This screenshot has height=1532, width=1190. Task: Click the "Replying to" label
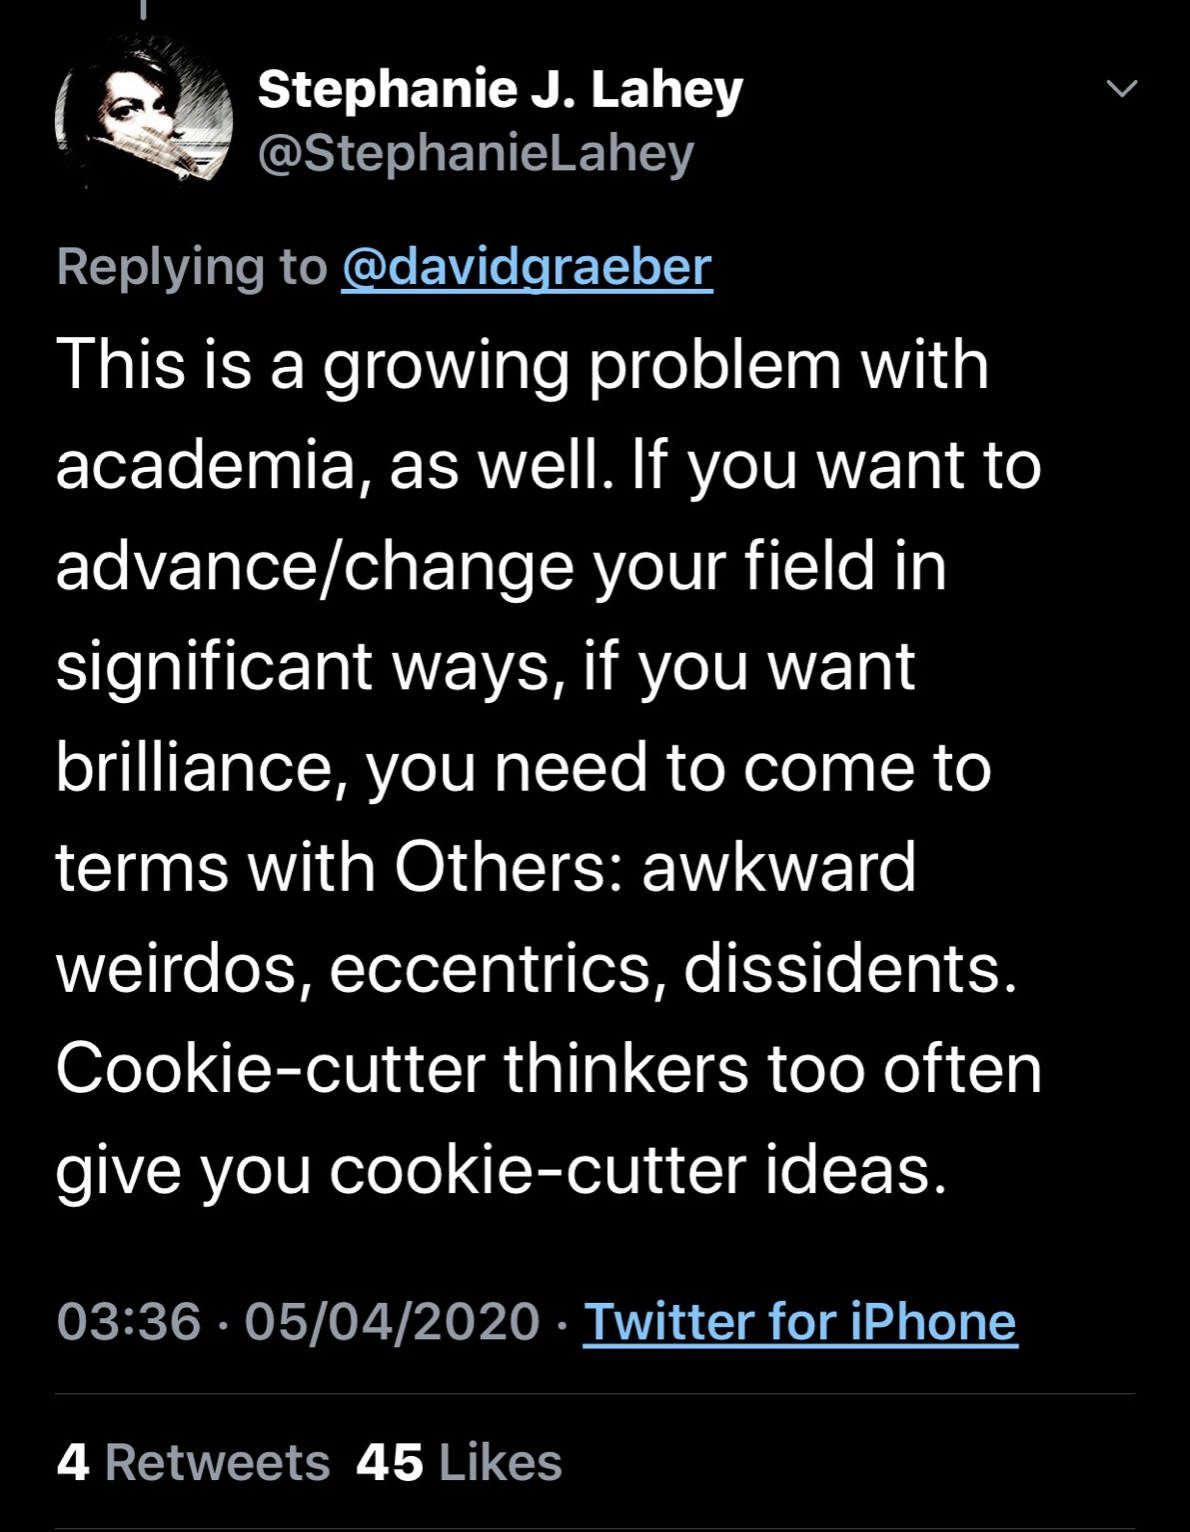coord(192,267)
